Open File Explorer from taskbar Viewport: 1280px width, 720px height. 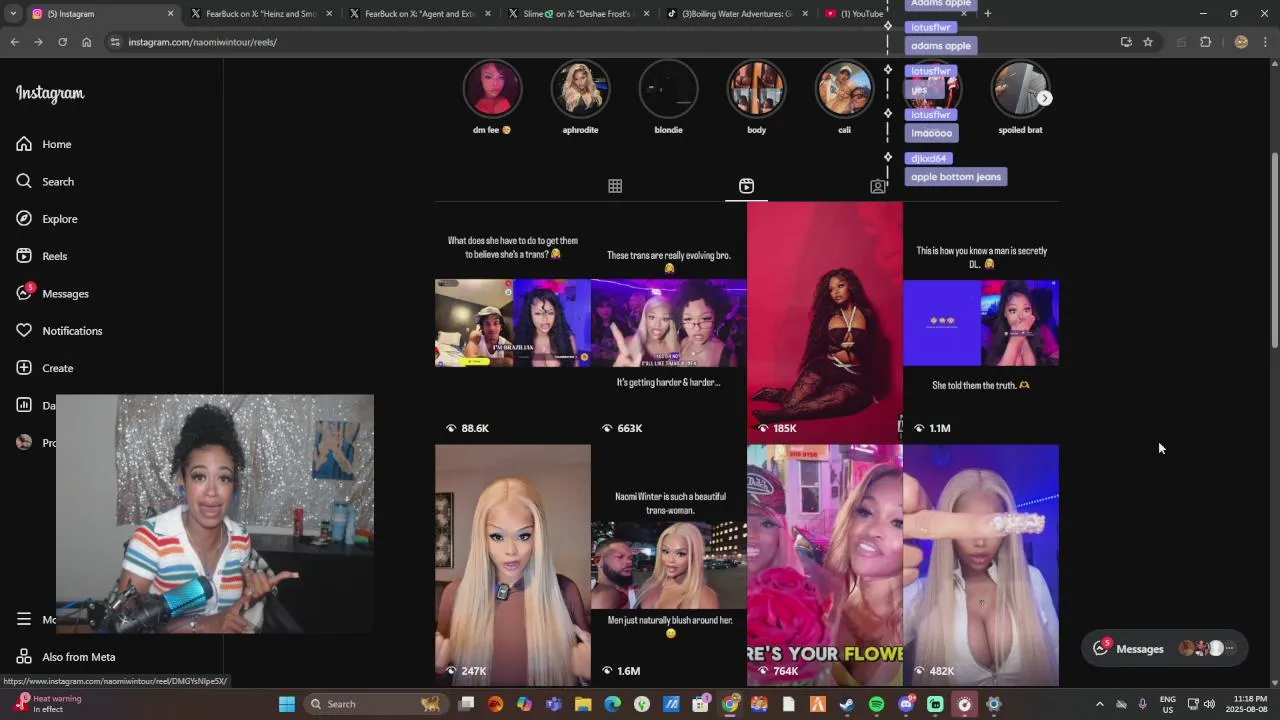583,704
